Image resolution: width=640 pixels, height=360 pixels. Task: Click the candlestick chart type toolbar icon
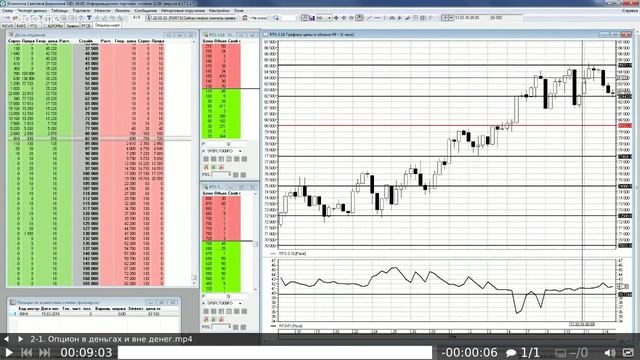click(304, 18)
